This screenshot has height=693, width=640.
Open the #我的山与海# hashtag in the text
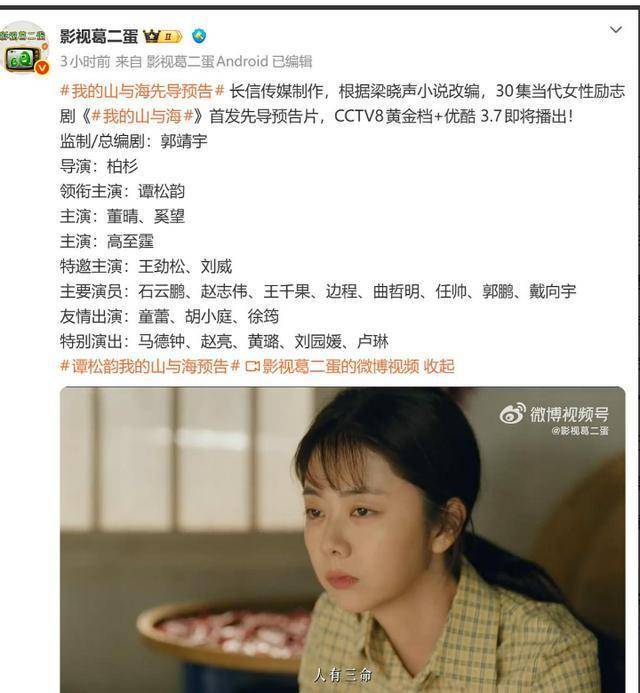(x=142, y=116)
